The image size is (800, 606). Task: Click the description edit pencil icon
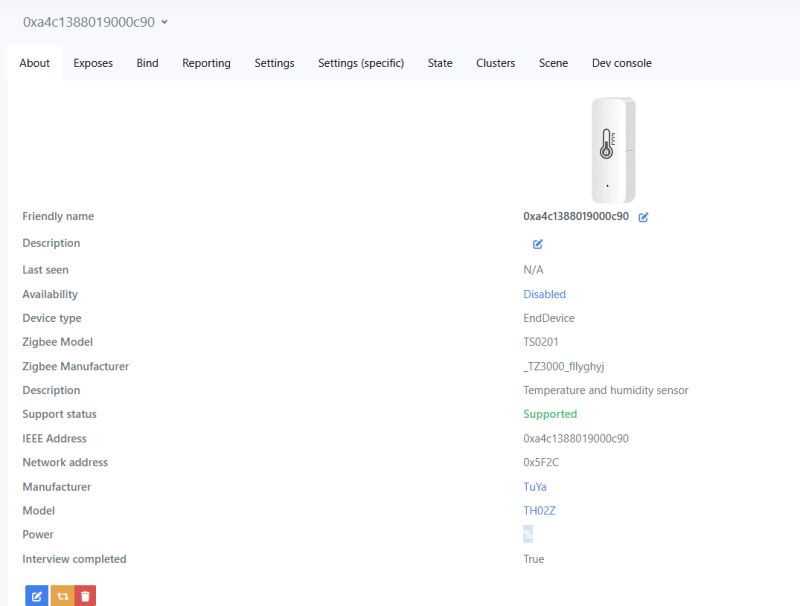pos(537,243)
